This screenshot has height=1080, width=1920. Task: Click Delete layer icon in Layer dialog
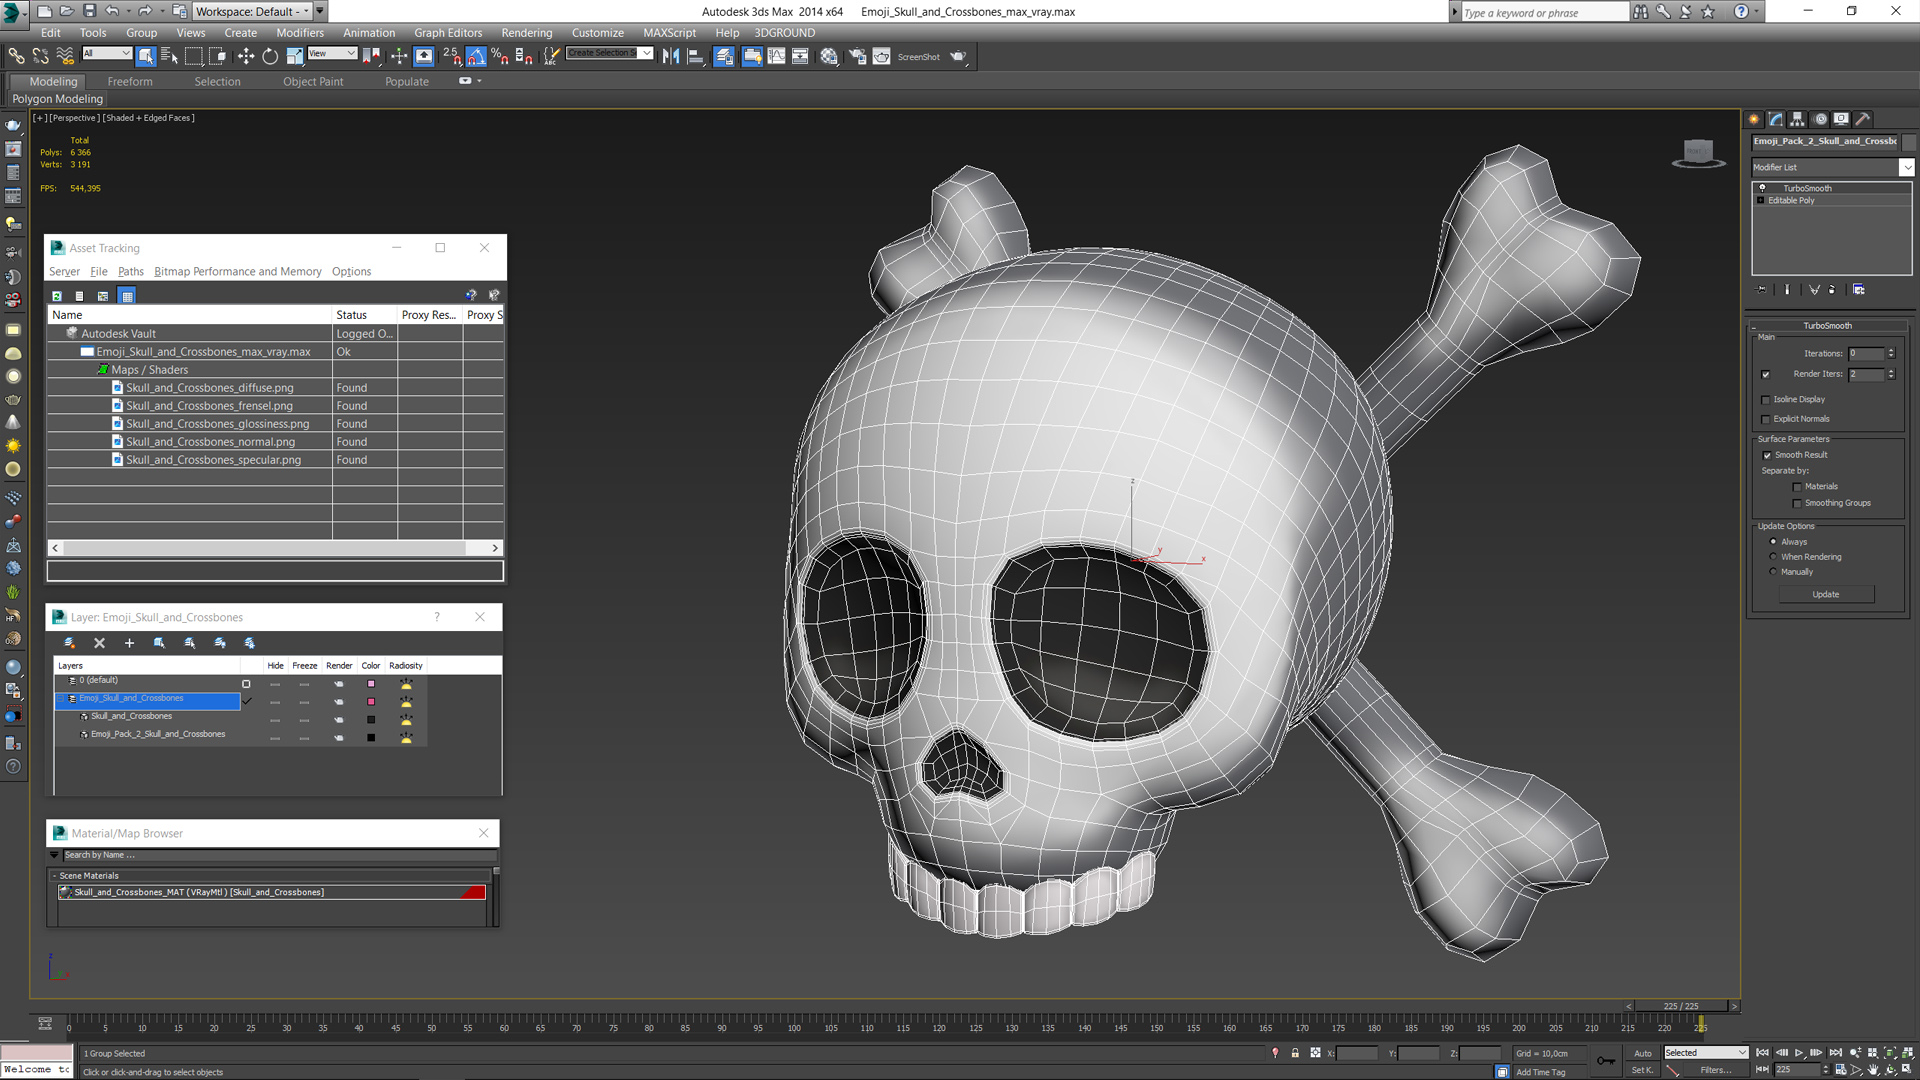[x=99, y=643]
